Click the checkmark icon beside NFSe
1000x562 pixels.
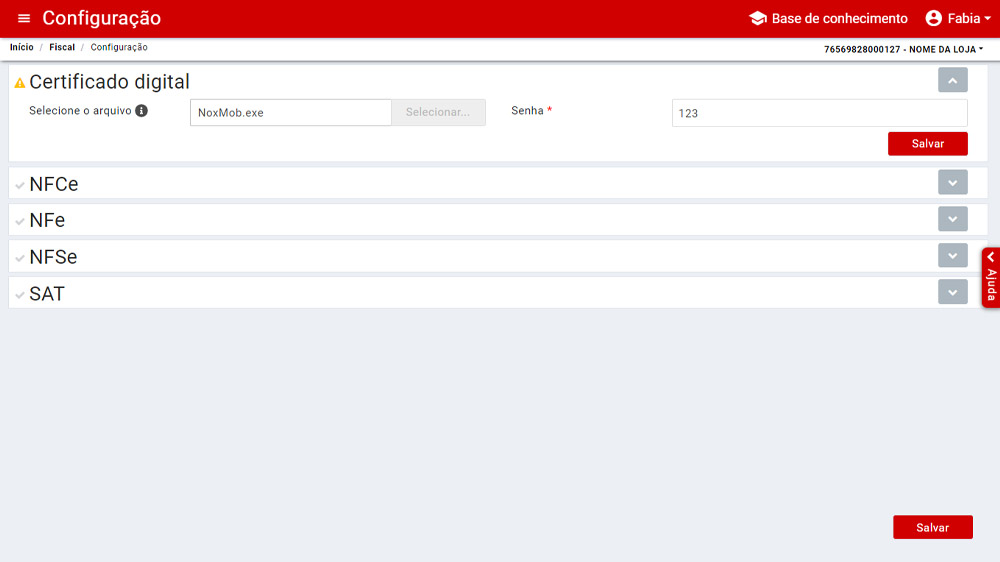click(x=20, y=258)
